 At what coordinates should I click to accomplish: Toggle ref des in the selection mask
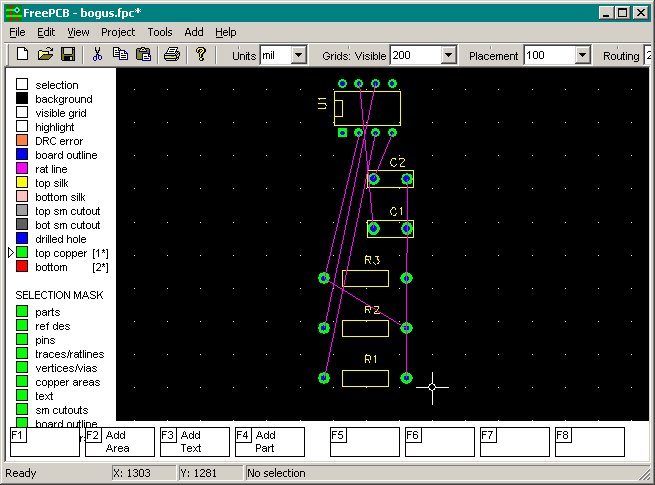[x=22, y=325]
